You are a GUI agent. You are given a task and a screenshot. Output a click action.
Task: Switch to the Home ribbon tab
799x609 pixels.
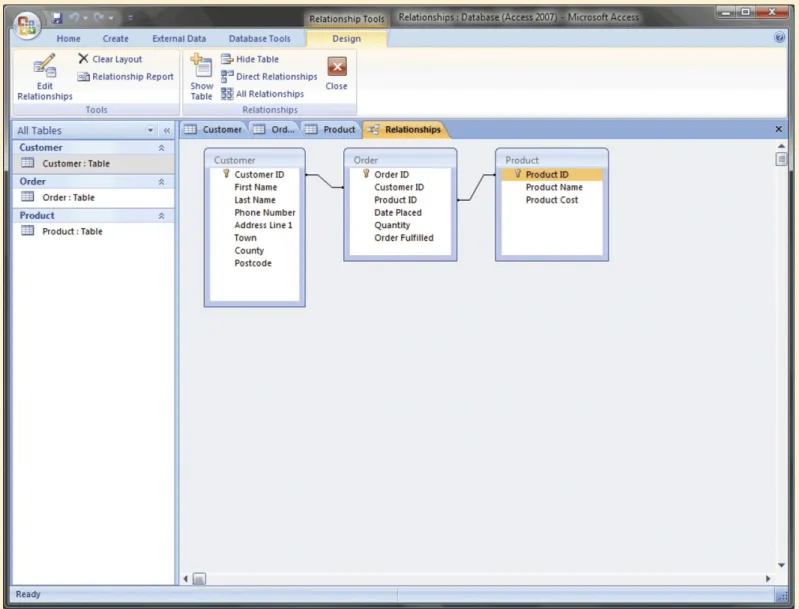pos(68,39)
